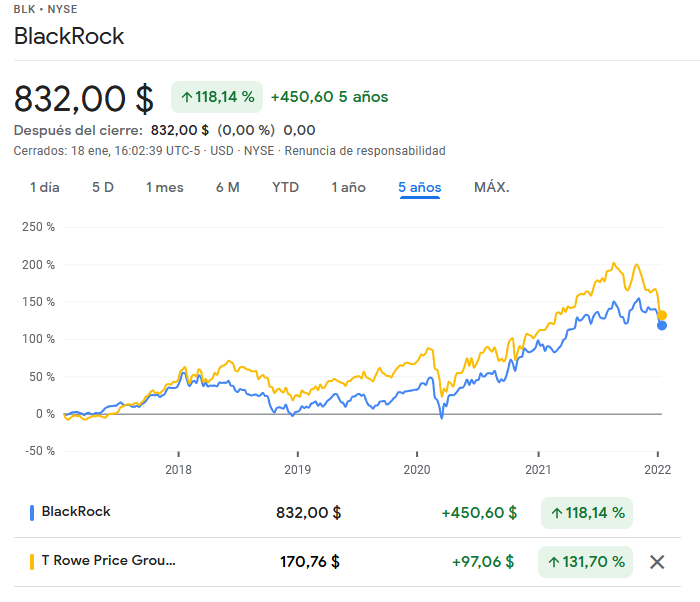Click the BlackRock row name in legend

point(76,512)
